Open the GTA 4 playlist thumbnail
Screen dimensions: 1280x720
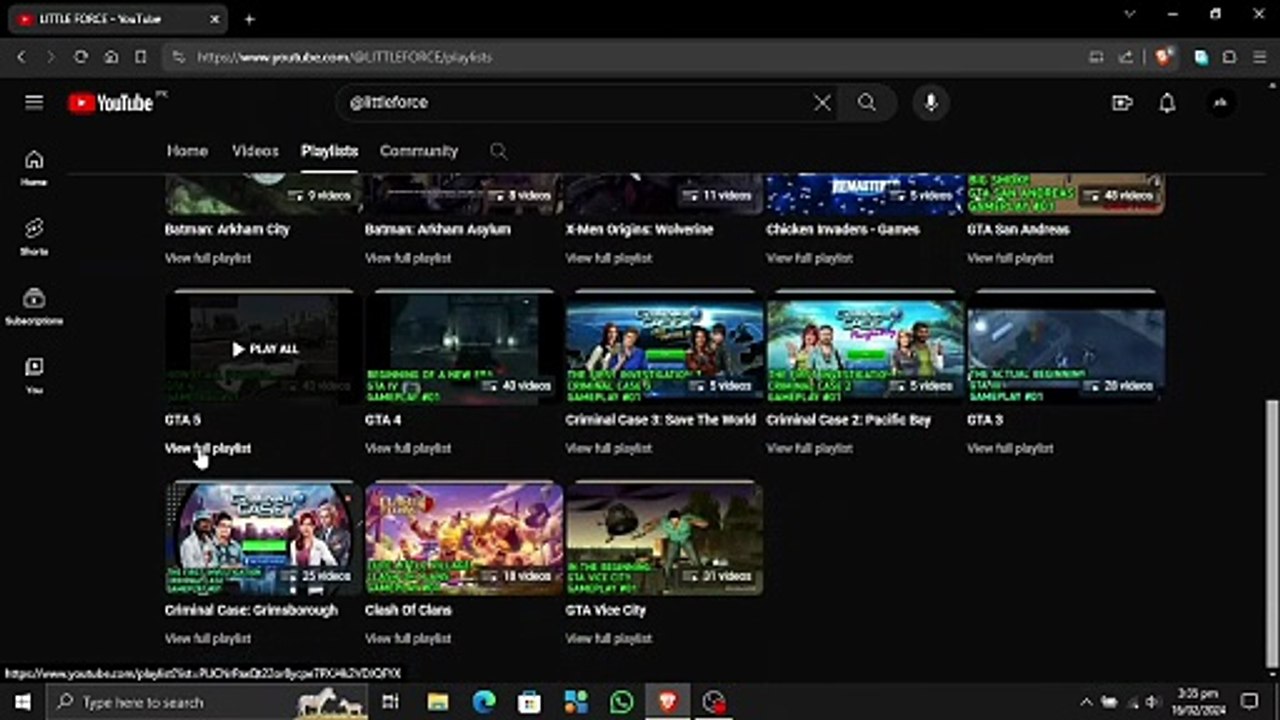464,348
